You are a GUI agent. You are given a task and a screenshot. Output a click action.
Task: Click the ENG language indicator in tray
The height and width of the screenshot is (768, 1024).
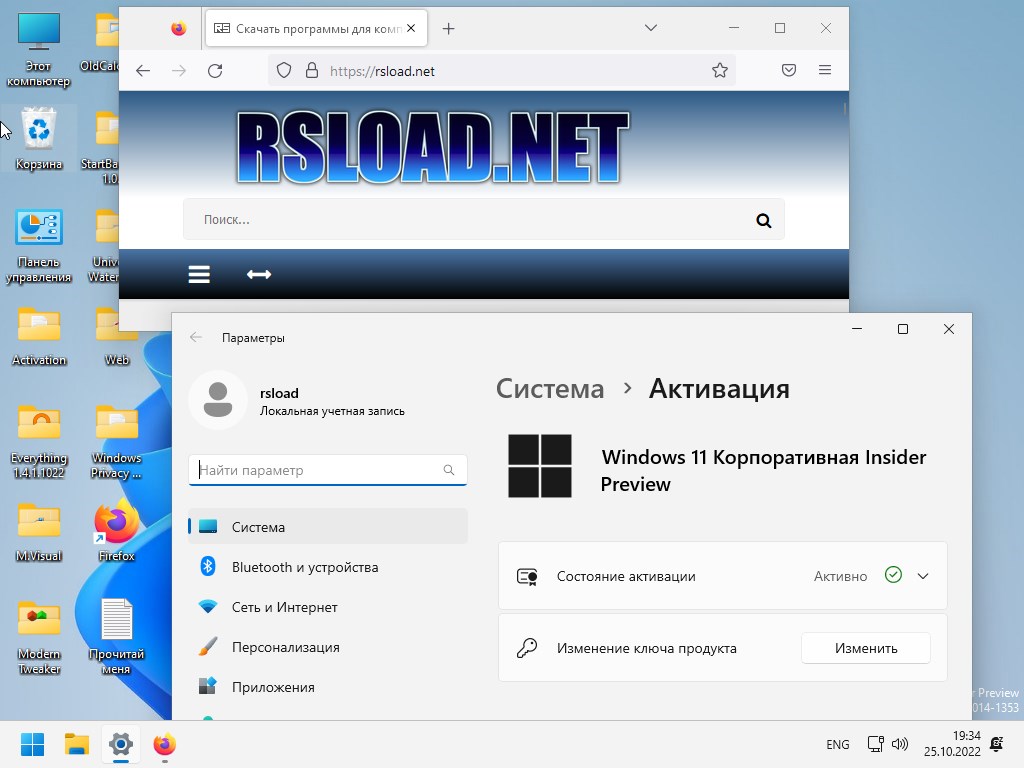(x=837, y=744)
